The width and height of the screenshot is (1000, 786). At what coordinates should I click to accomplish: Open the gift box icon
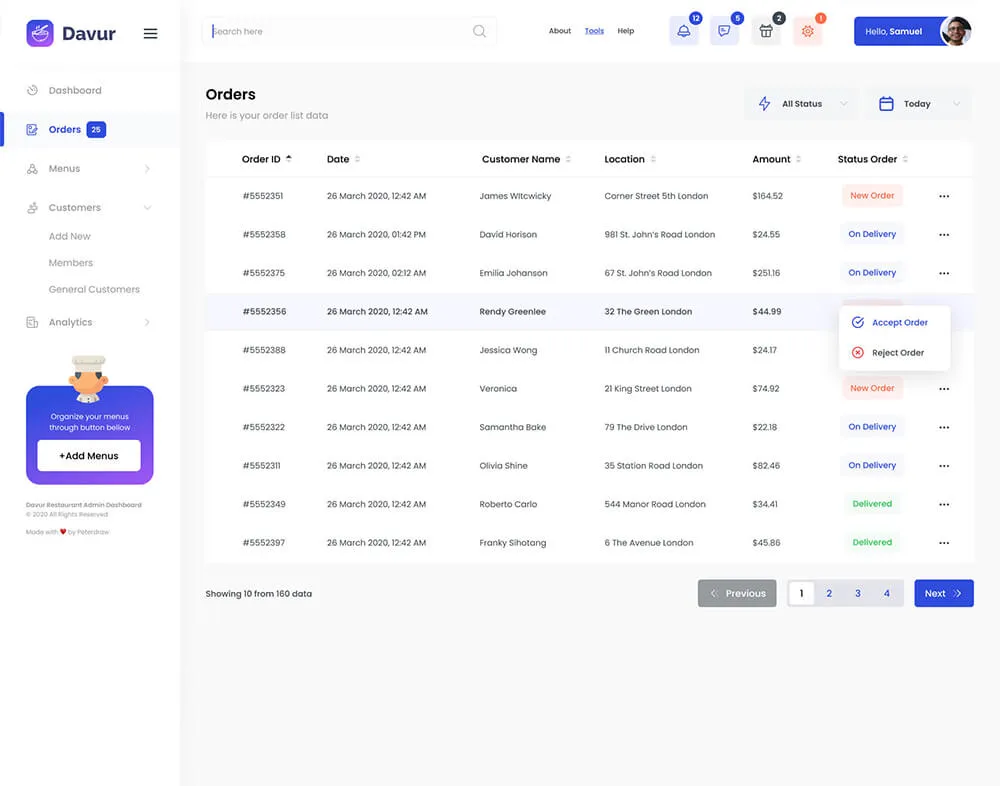click(x=766, y=31)
